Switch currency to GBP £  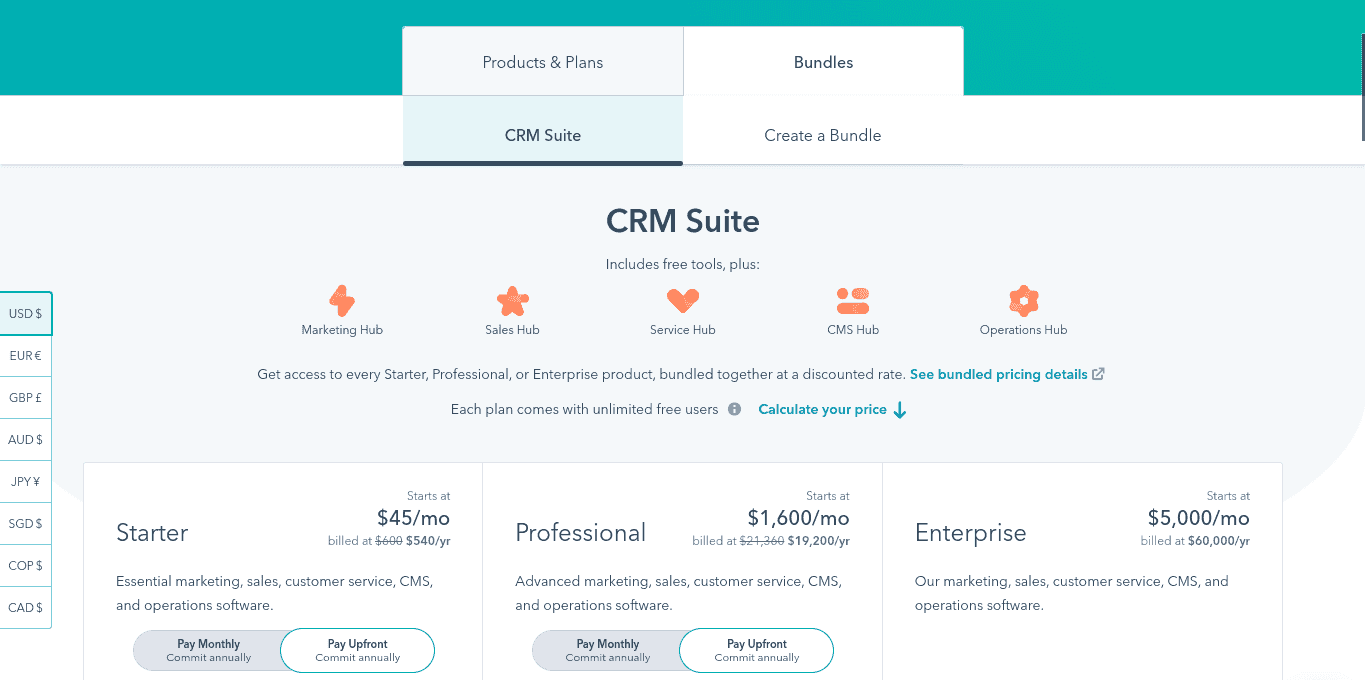[x=26, y=397]
